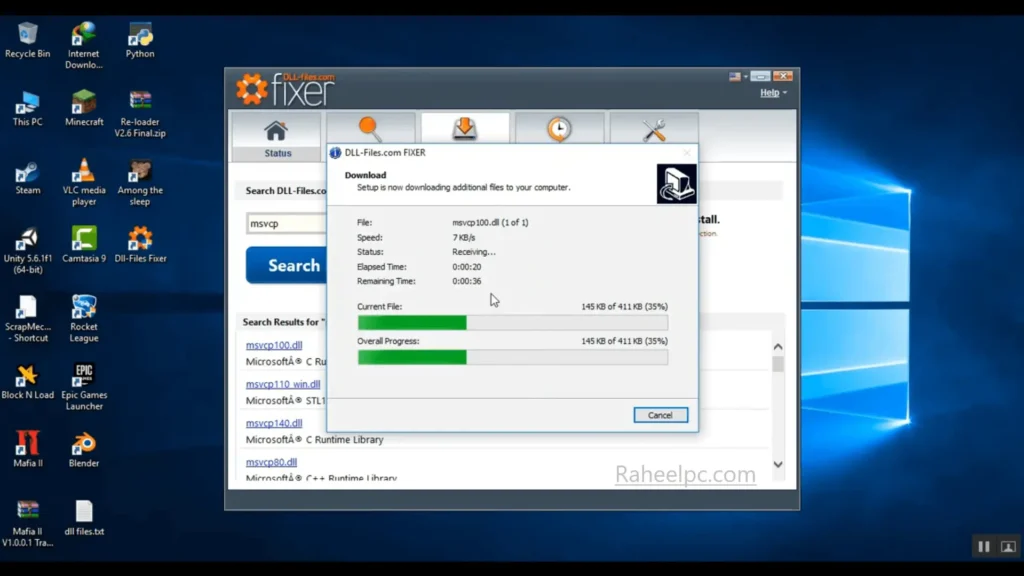This screenshot has width=1024, height=576.
Task: Select the Camtasia 9 desktop icon
Action: (84, 244)
